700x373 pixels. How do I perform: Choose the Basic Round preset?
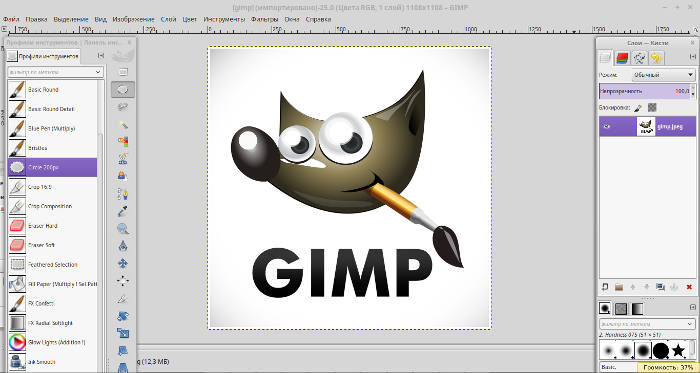[52, 90]
